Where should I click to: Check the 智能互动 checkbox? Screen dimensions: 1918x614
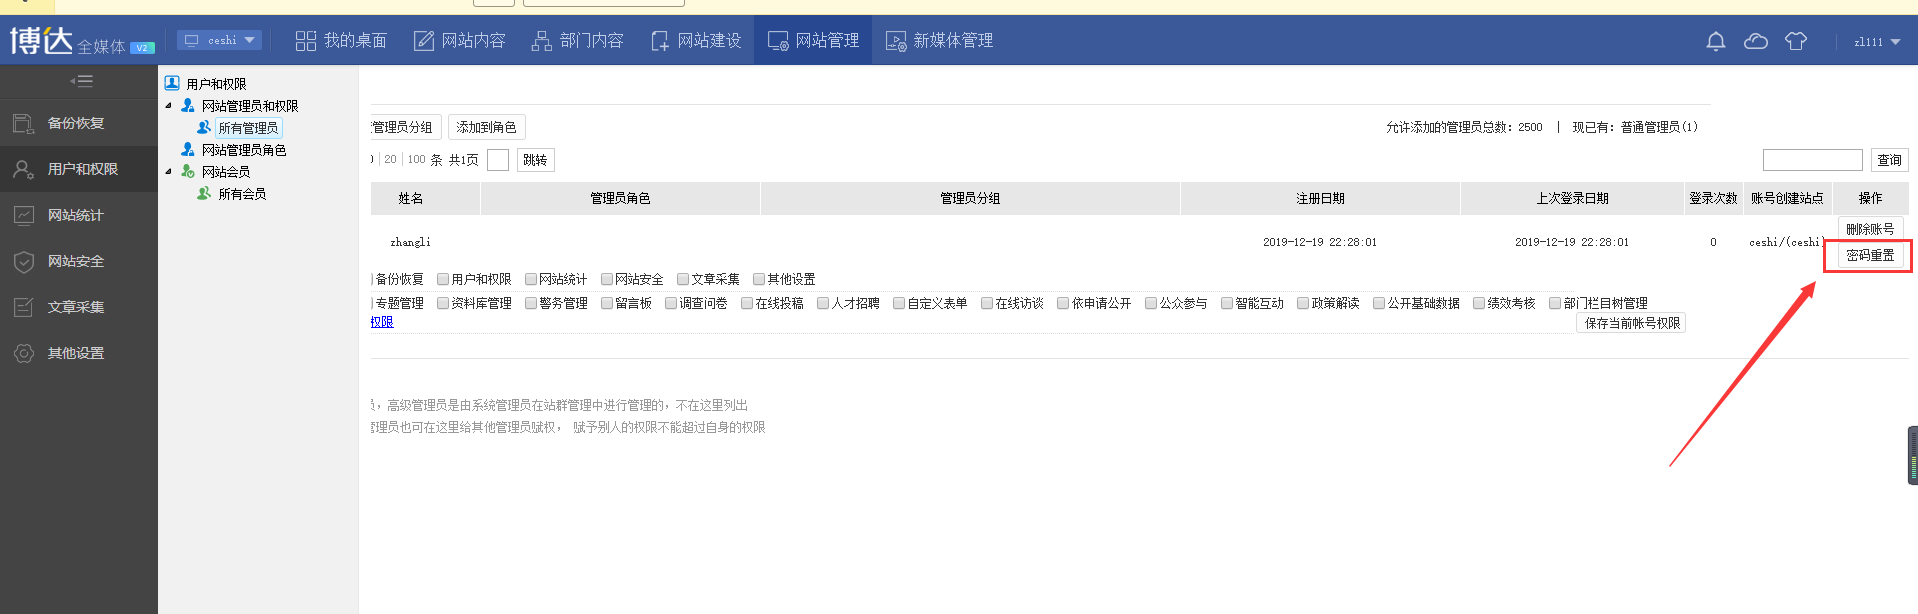(1227, 303)
